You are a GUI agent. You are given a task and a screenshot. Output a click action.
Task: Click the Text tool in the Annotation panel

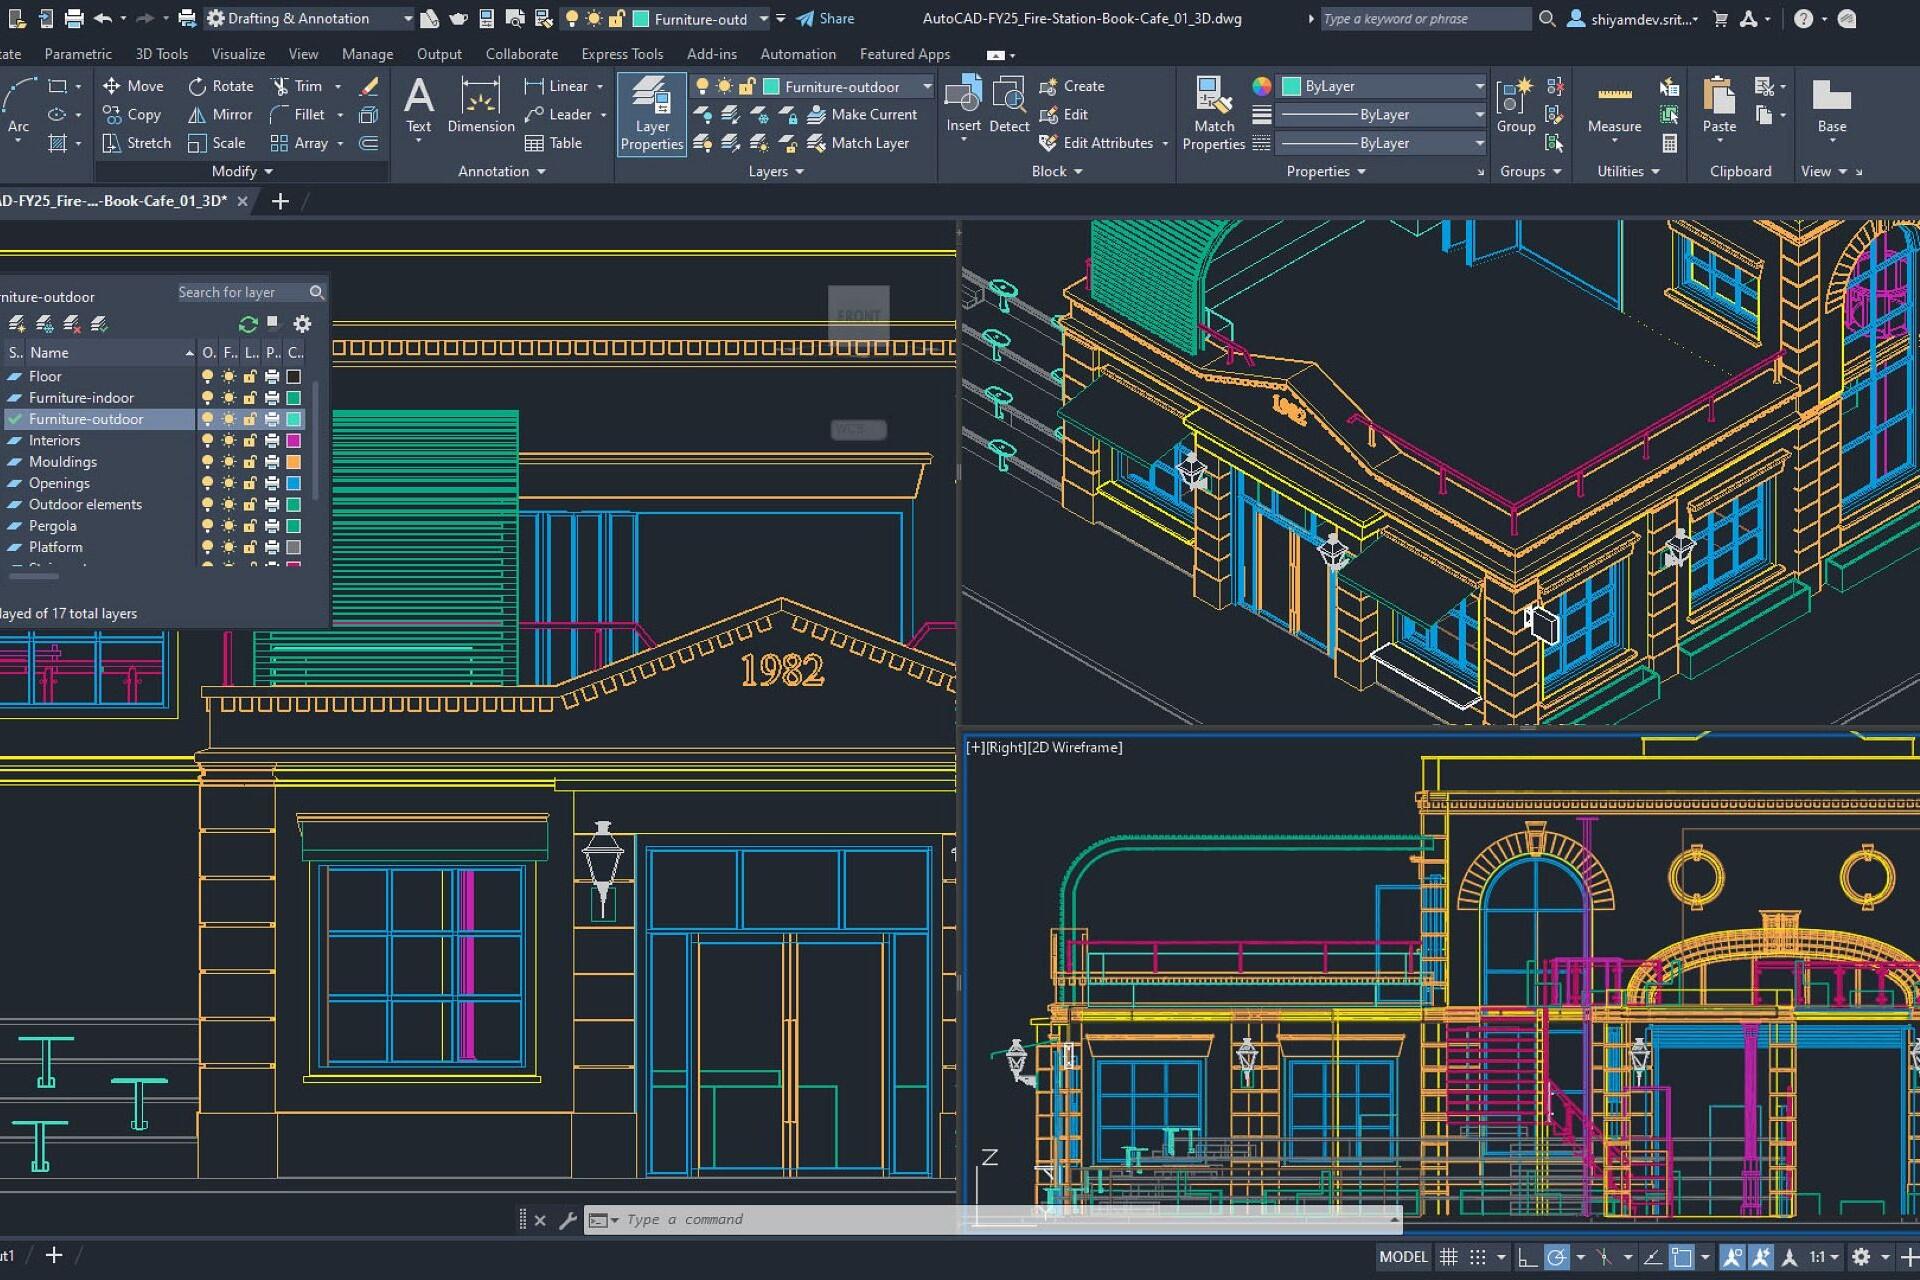(419, 105)
